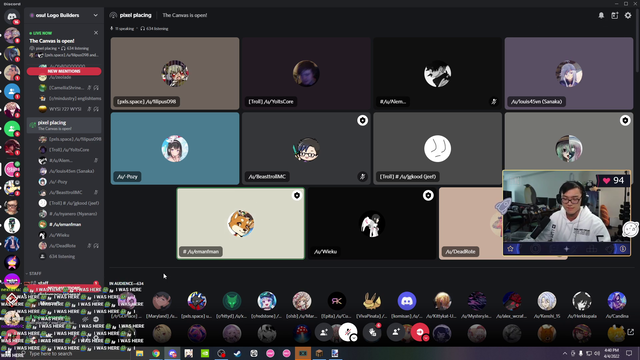Click WYSI 727 WYSI user row

(x=65, y=109)
